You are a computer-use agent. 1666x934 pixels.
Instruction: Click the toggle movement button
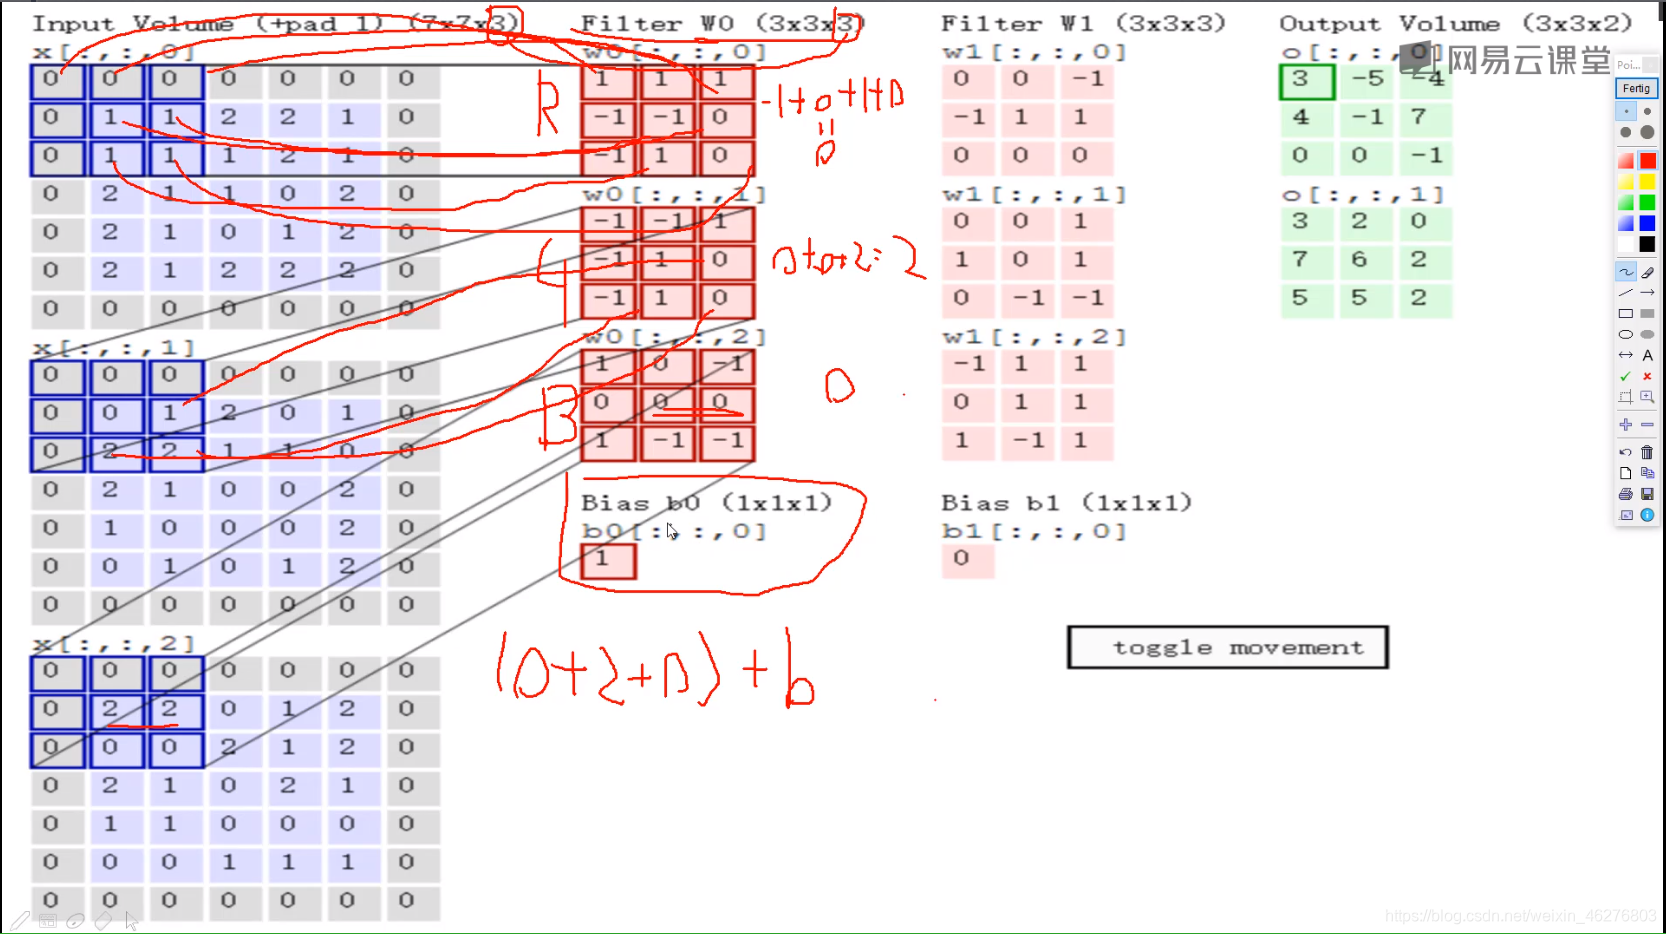coord(1227,647)
